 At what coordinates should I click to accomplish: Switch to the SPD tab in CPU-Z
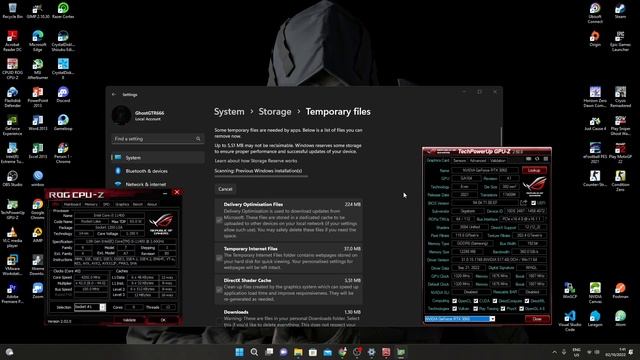pyautogui.click(x=107, y=204)
